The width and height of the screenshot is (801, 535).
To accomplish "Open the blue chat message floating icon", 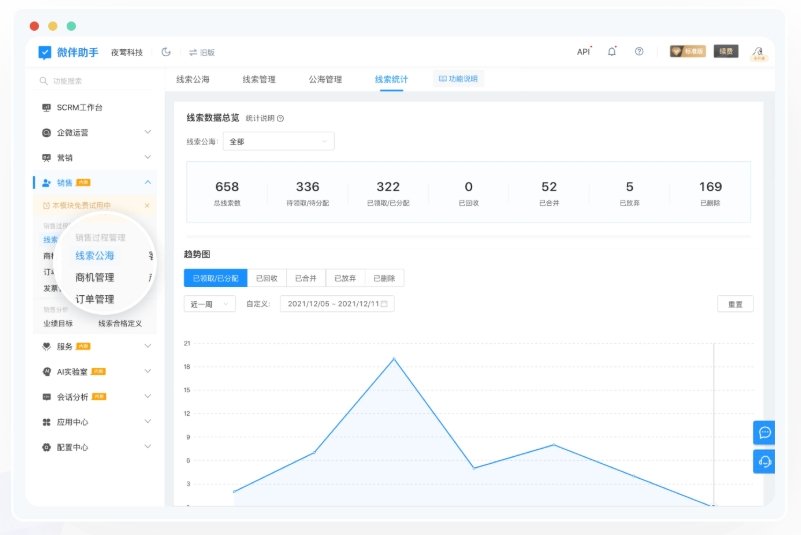I will (x=765, y=432).
